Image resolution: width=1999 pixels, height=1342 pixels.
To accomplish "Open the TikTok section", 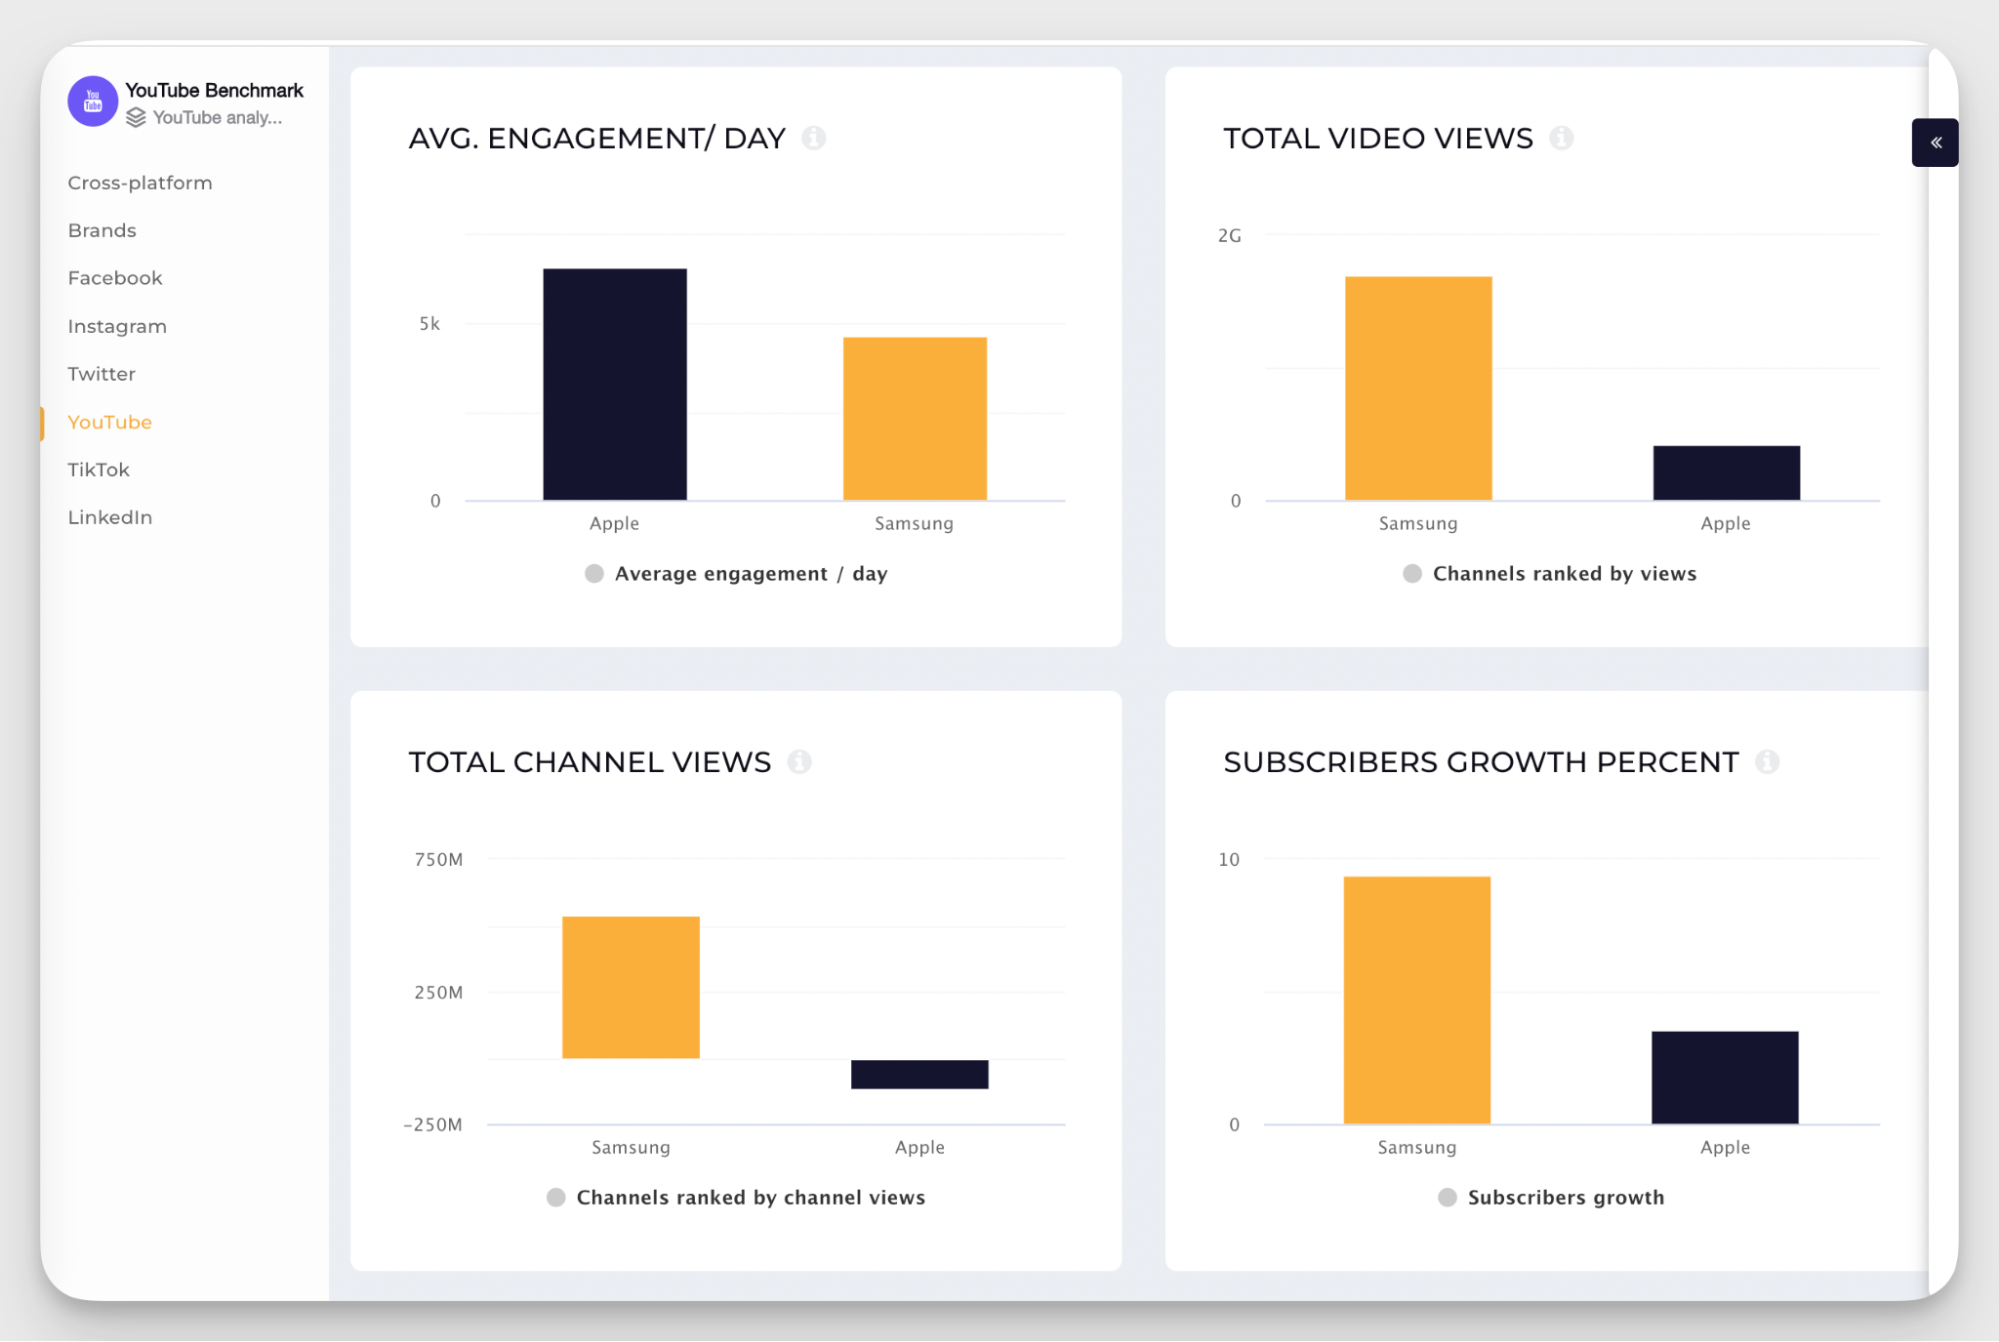I will tap(97, 469).
